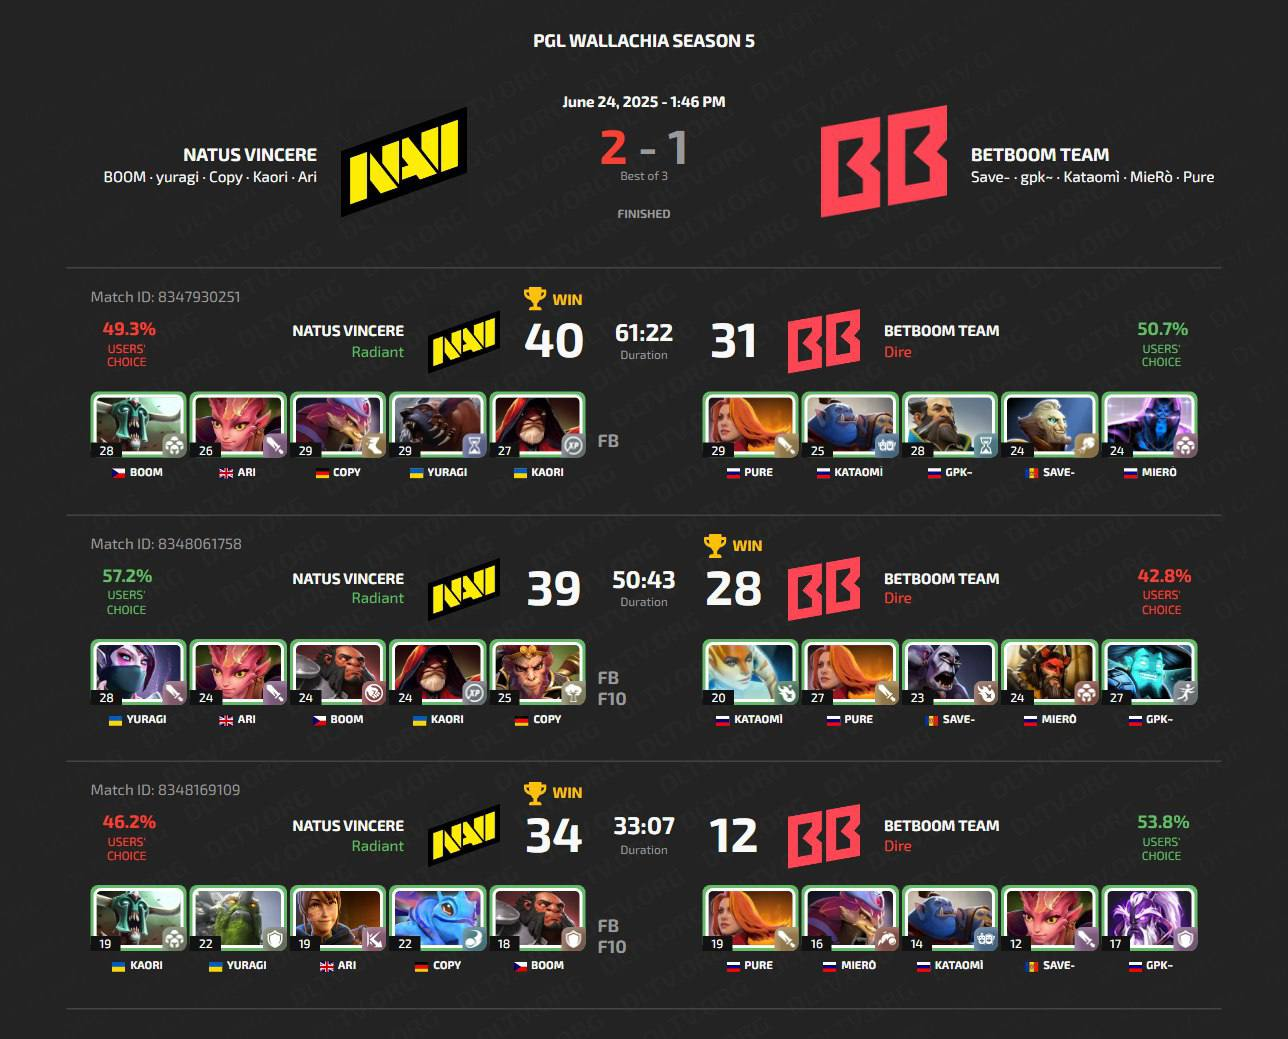Click the trophy WIN icon in game two

click(733, 545)
